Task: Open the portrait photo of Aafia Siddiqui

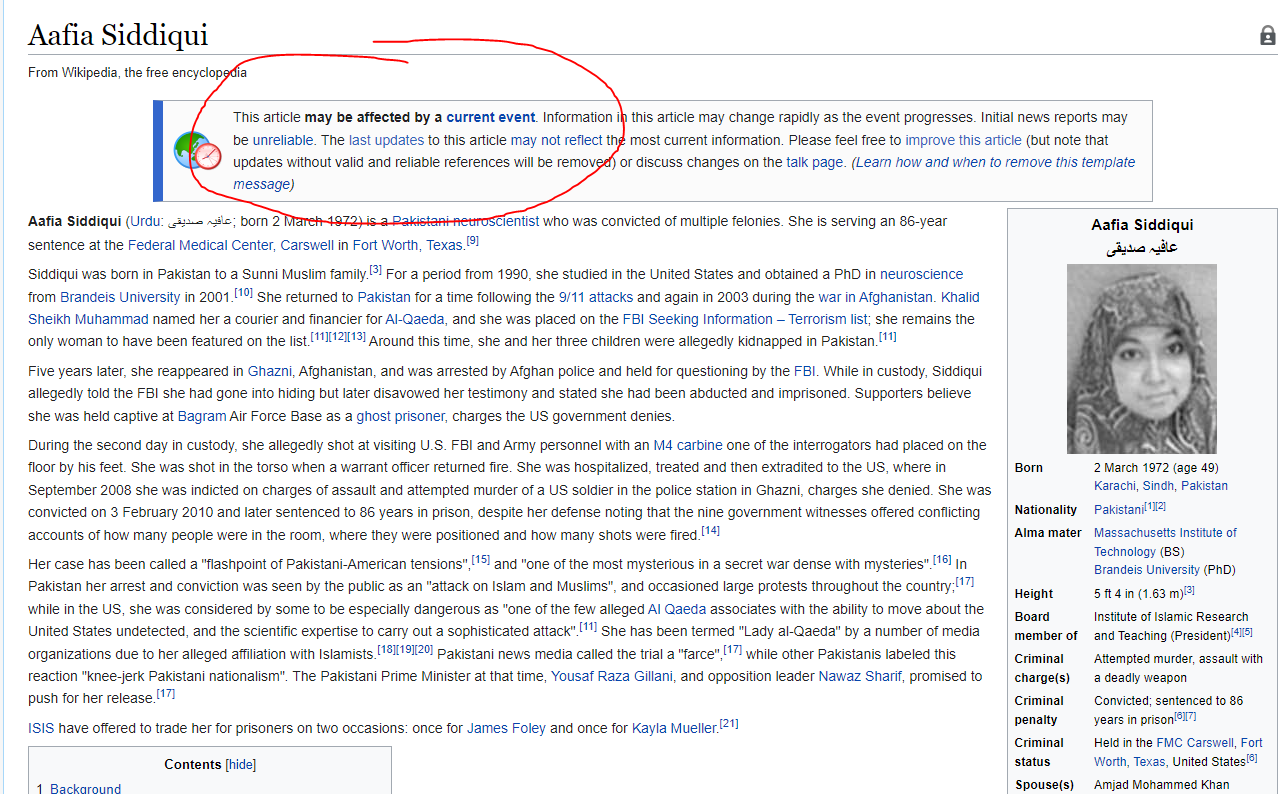Action: 1142,359
